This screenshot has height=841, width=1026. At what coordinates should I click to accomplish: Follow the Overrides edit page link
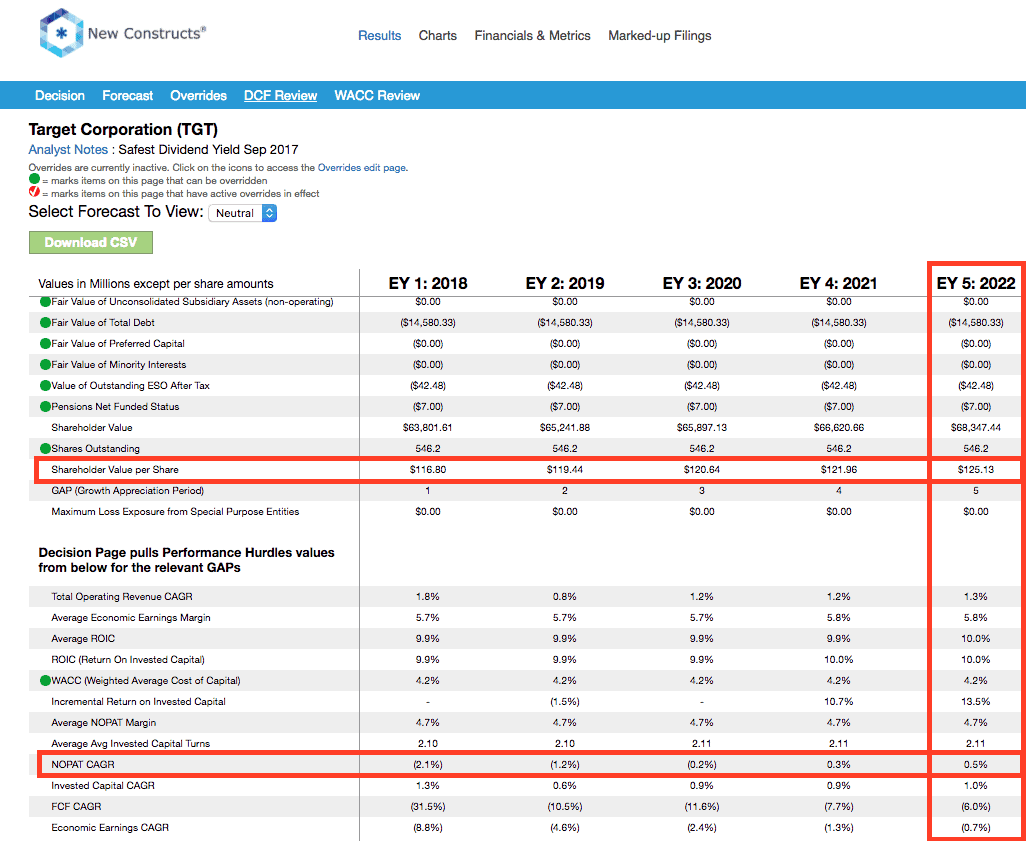point(361,168)
